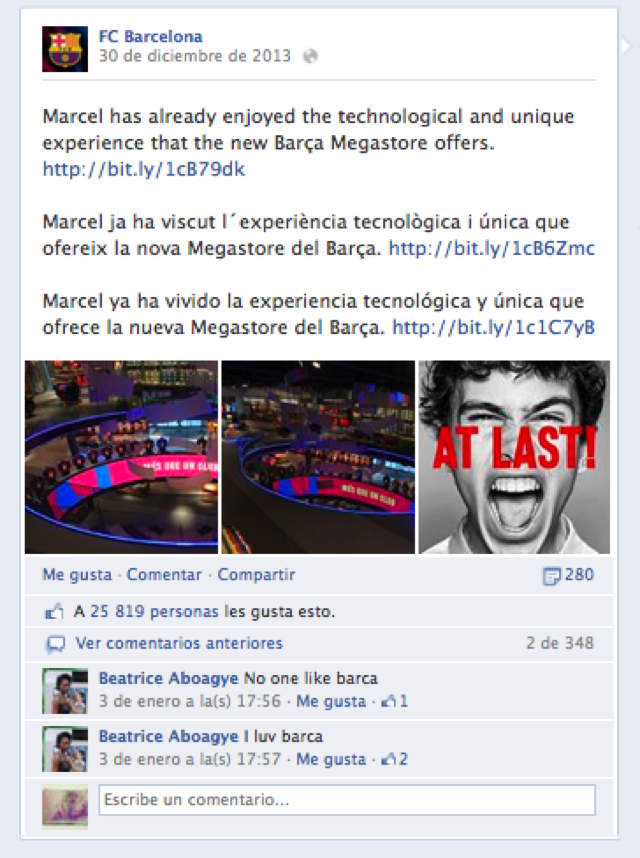
Task: Share the post via Compartir
Action: (256, 575)
